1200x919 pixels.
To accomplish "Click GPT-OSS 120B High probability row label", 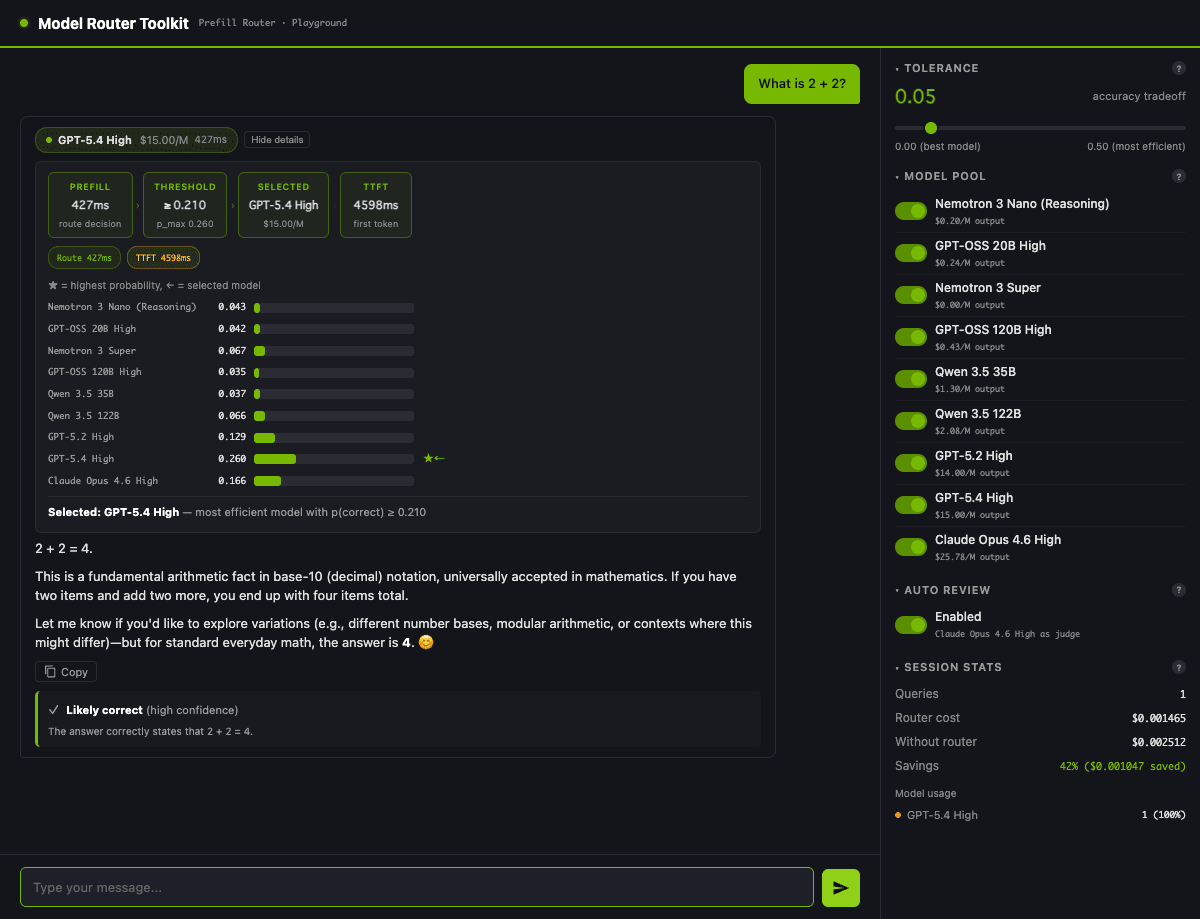I will pyautogui.click(x=95, y=372).
